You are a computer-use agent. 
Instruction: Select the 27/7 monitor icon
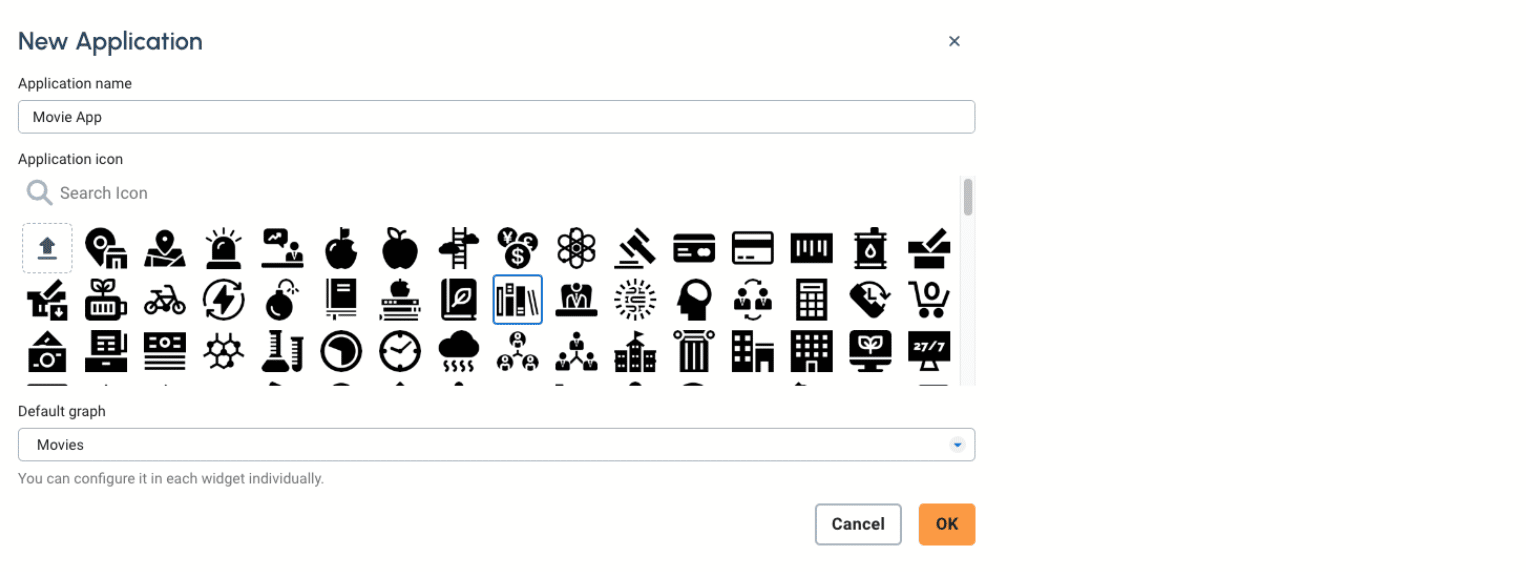pyautogui.click(x=928, y=351)
